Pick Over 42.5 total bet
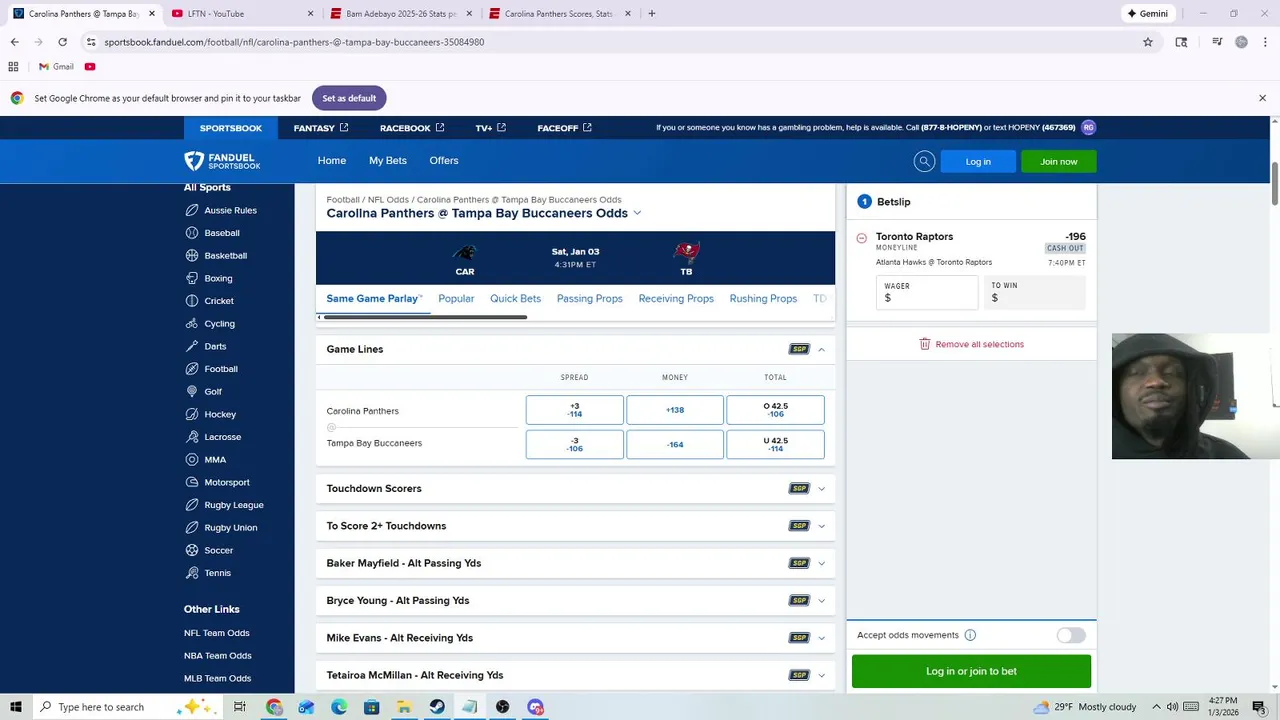 pos(775,410)
